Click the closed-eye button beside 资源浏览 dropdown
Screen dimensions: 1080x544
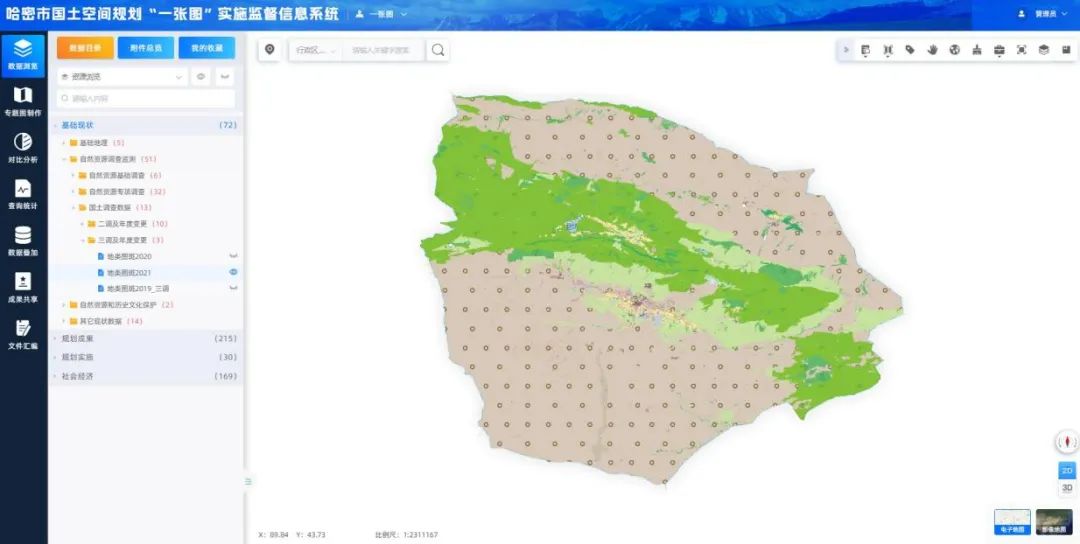pyautogui.click(x=225, y=76)
